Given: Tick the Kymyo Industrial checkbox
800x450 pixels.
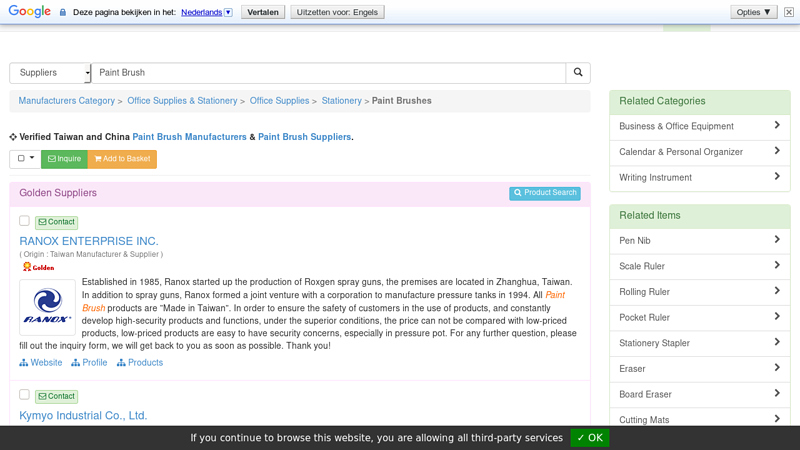Looking at the screenshot, I should tap(24, 394).
